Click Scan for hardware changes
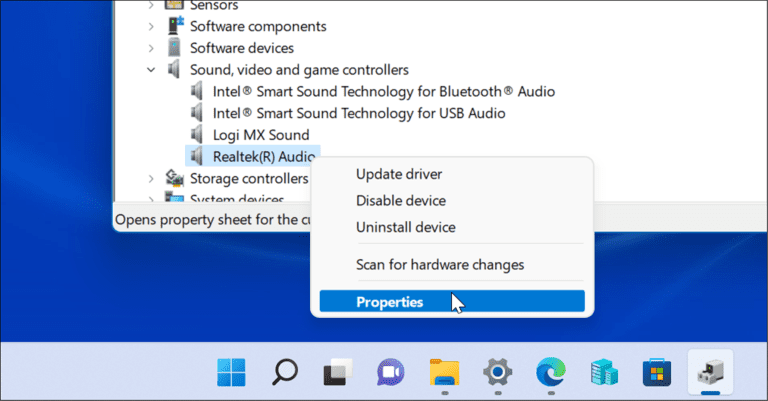Image resolution: width=768 pixels, height=401 pixels. [x=440, y=265]
